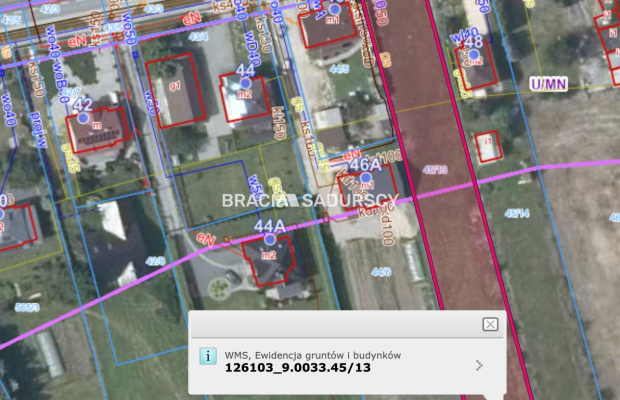
Task: Open parcel details with the arrow chevron
Action: click(479, 365)
